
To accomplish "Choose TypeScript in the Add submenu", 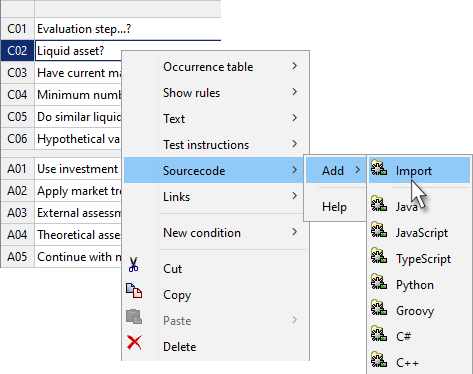I will (419, 258).
